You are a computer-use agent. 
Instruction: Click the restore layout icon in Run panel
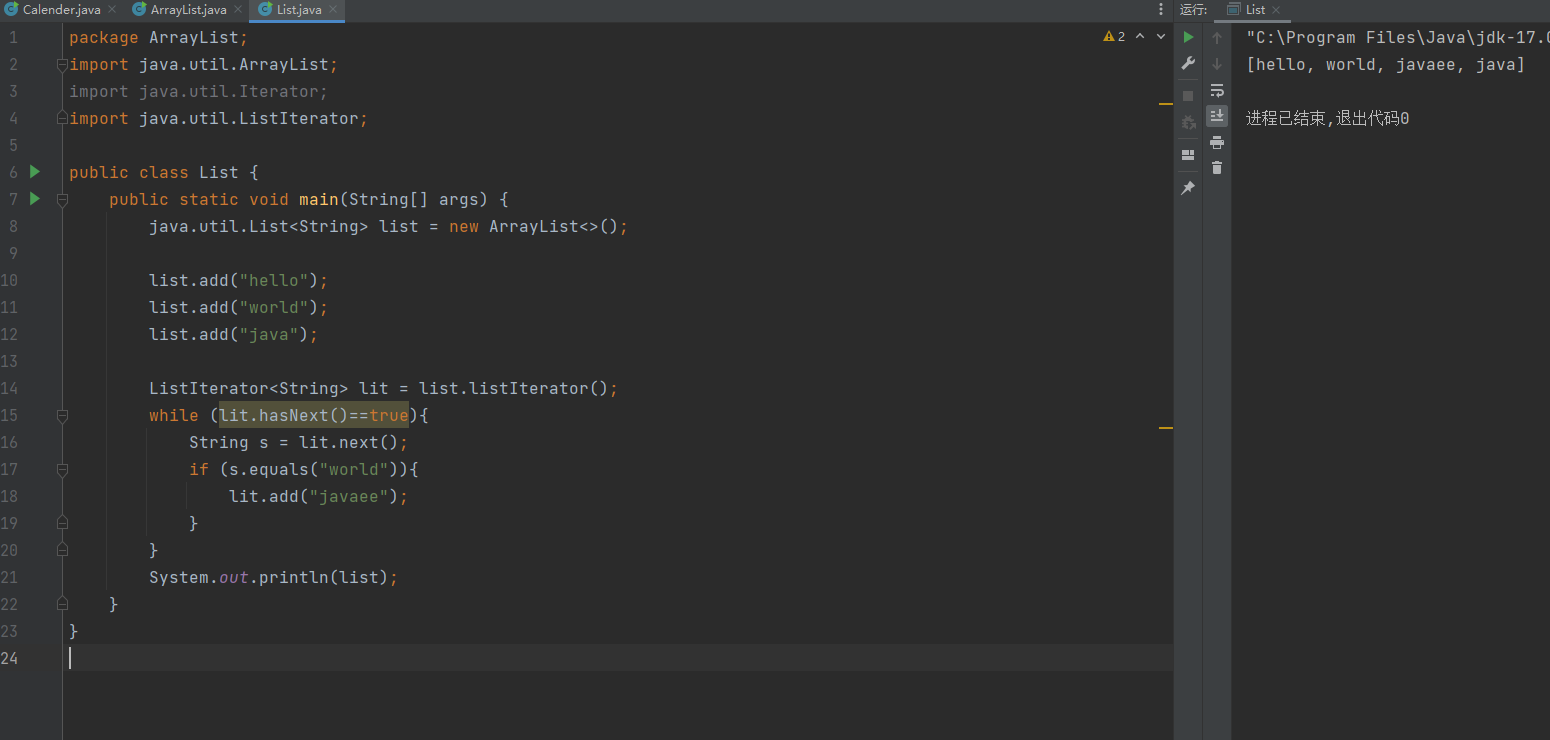(x=1188, y=155)
